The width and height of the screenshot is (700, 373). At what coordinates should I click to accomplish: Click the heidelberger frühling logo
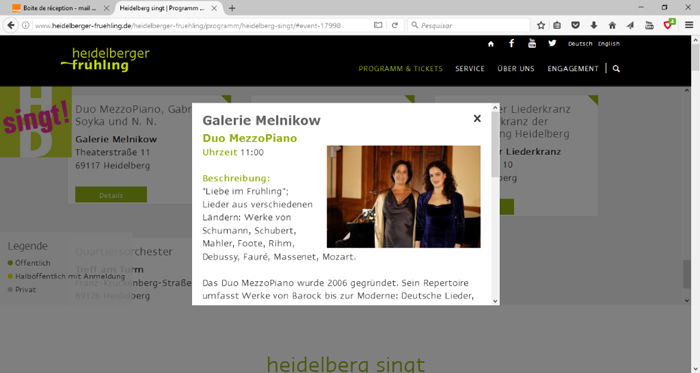pos(105,59)
